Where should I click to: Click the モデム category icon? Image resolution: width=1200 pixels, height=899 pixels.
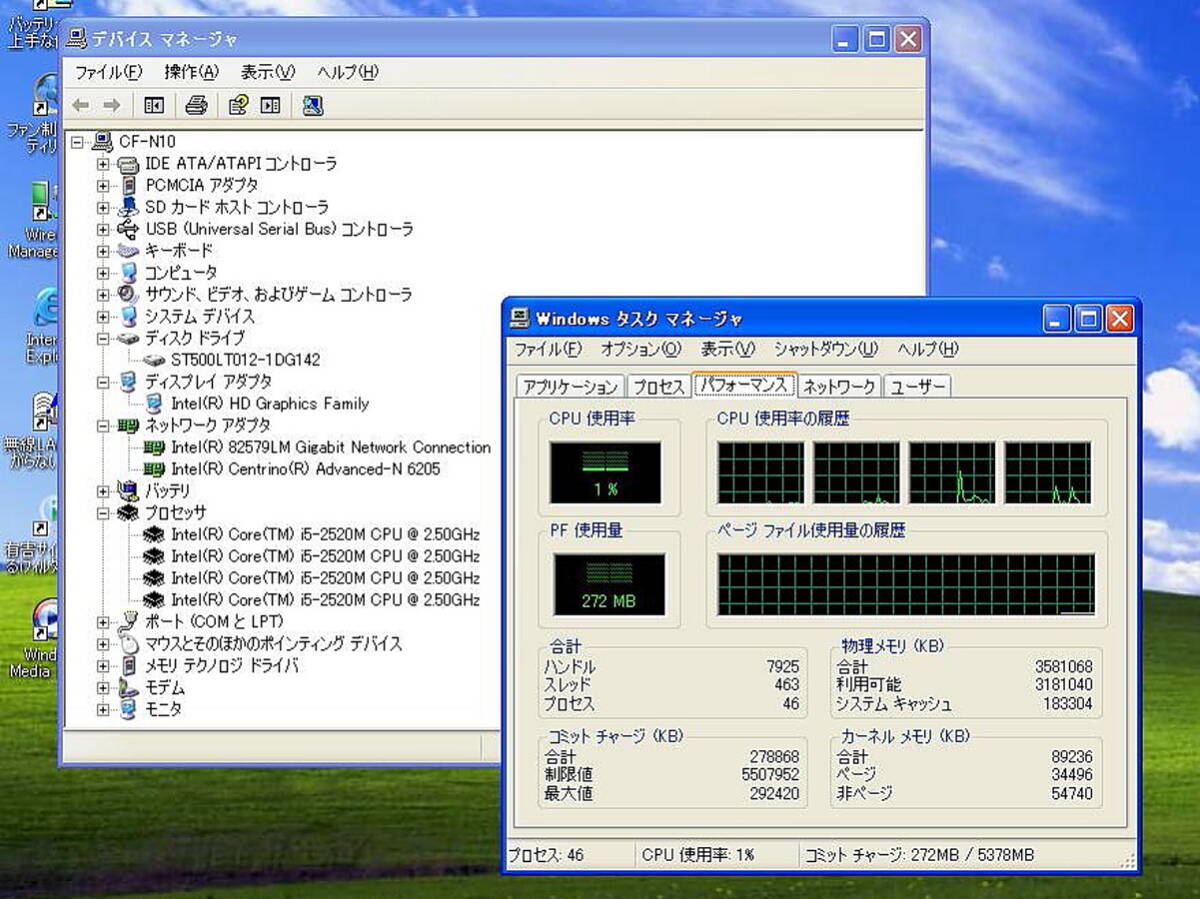point(128,687)
